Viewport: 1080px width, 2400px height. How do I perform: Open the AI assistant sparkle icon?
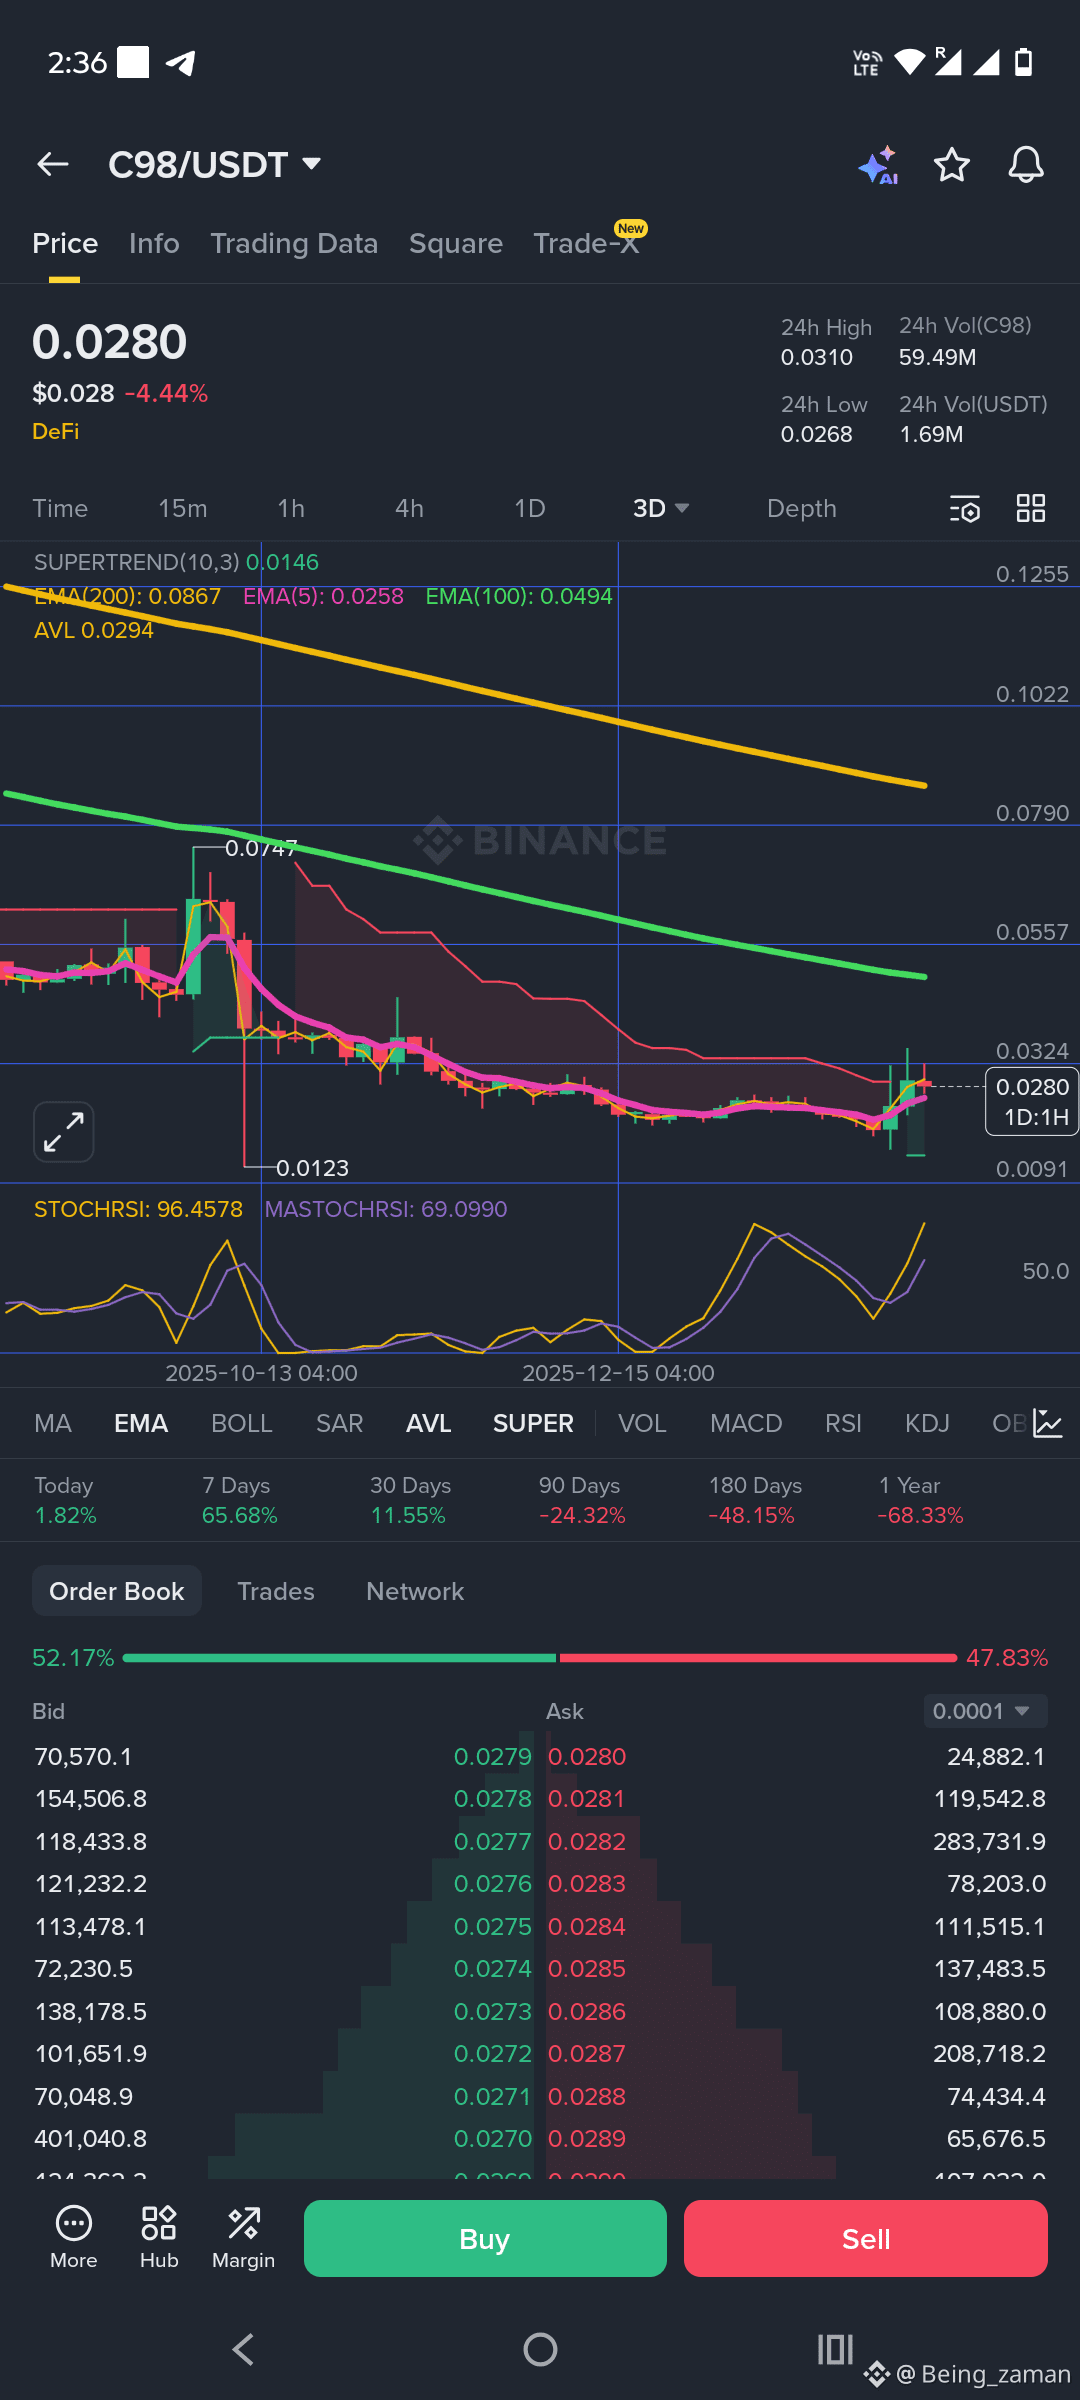(878, 165)
